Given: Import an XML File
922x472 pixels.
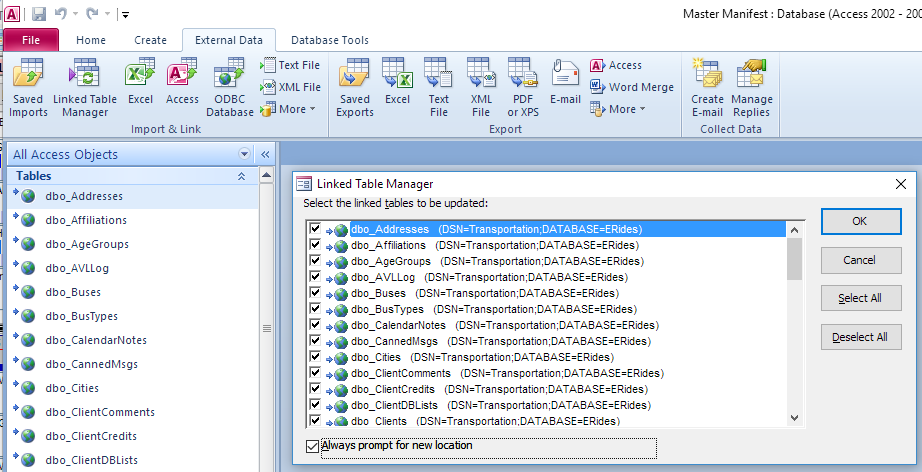Looking at the screenshot, I should [x=290, y=87].
